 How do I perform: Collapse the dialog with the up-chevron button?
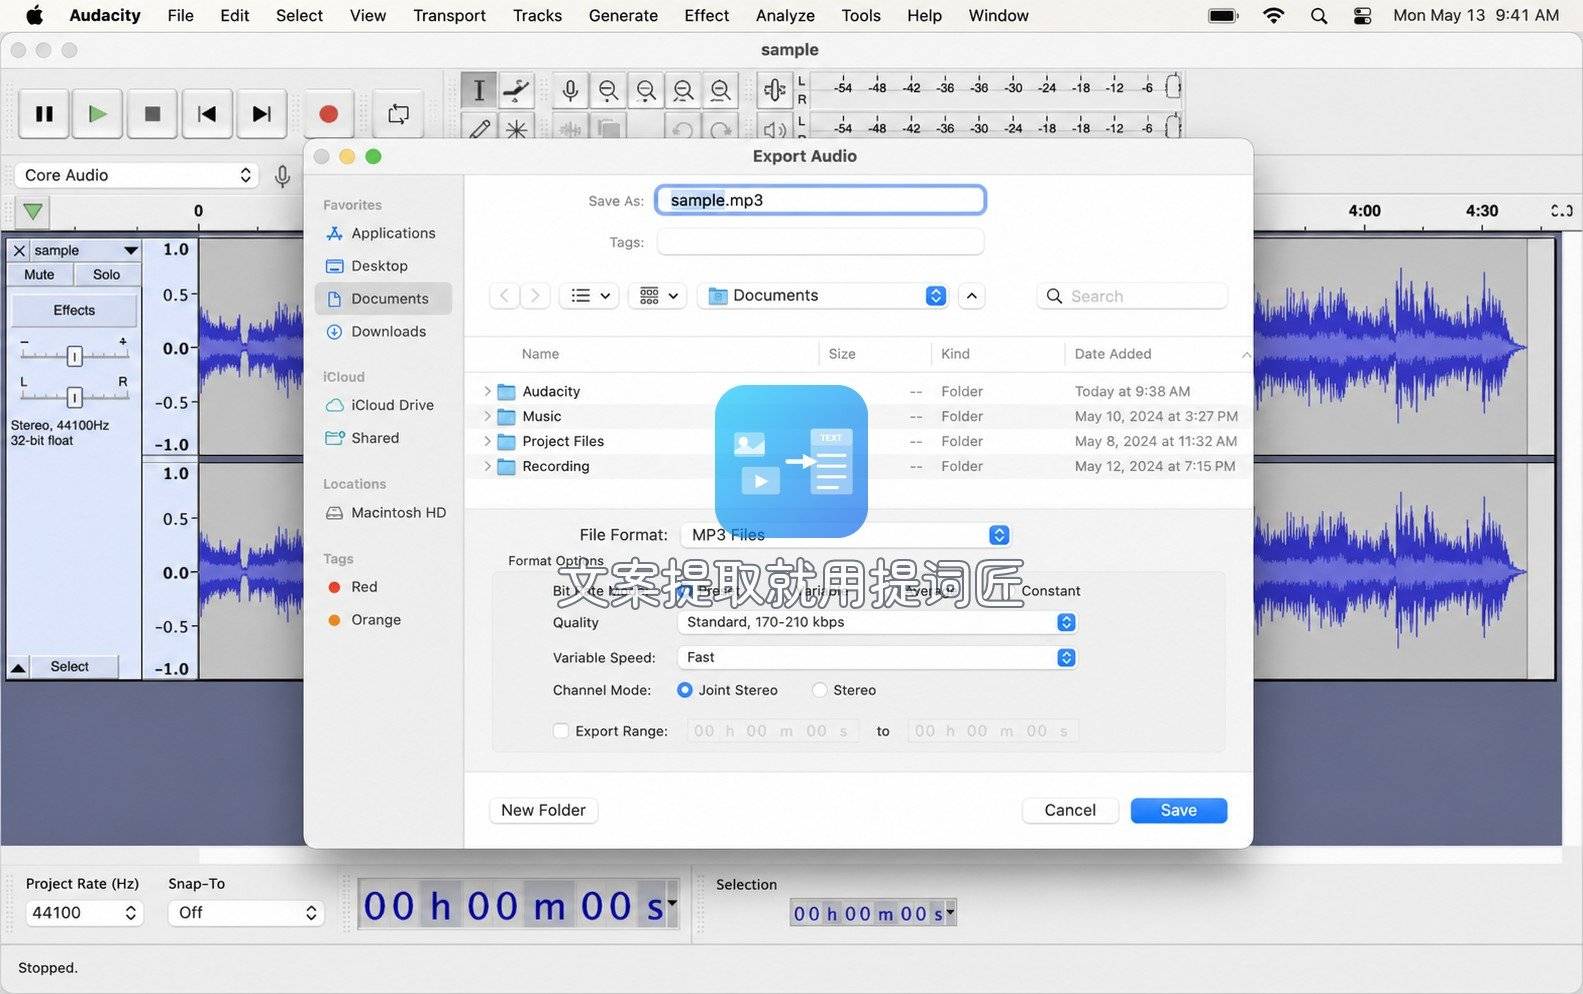point(972,295)
